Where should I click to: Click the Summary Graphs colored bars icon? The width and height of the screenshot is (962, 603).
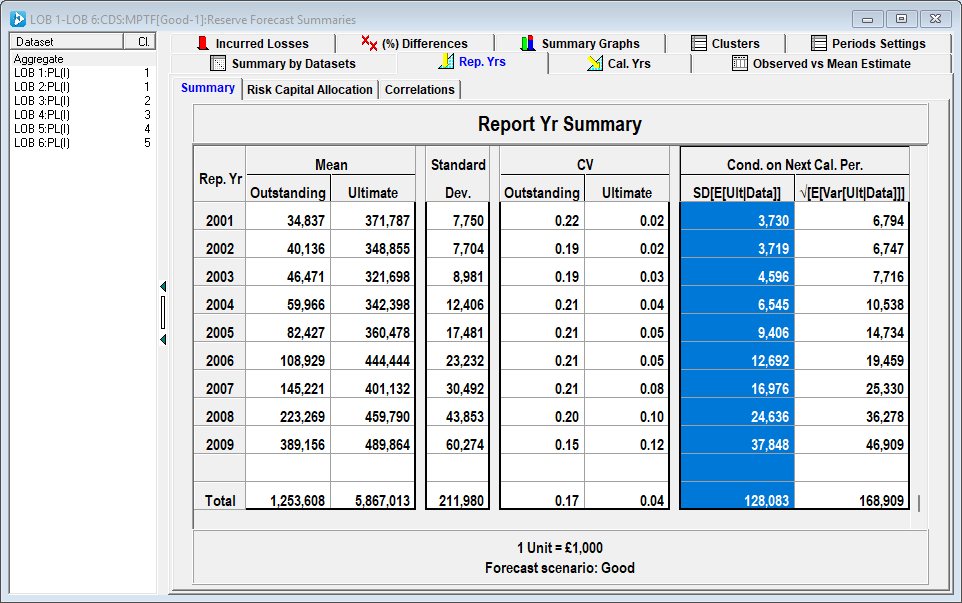[x=528, y=43]
